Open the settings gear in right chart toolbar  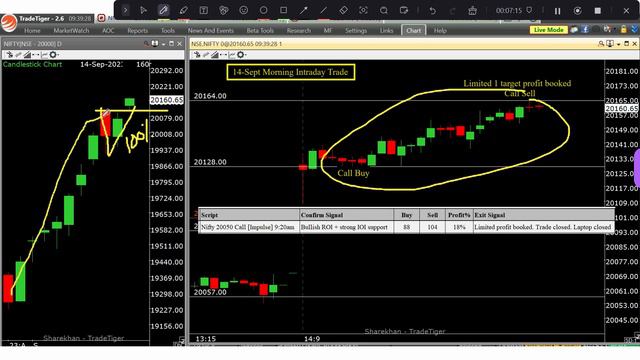click(241, 55)
